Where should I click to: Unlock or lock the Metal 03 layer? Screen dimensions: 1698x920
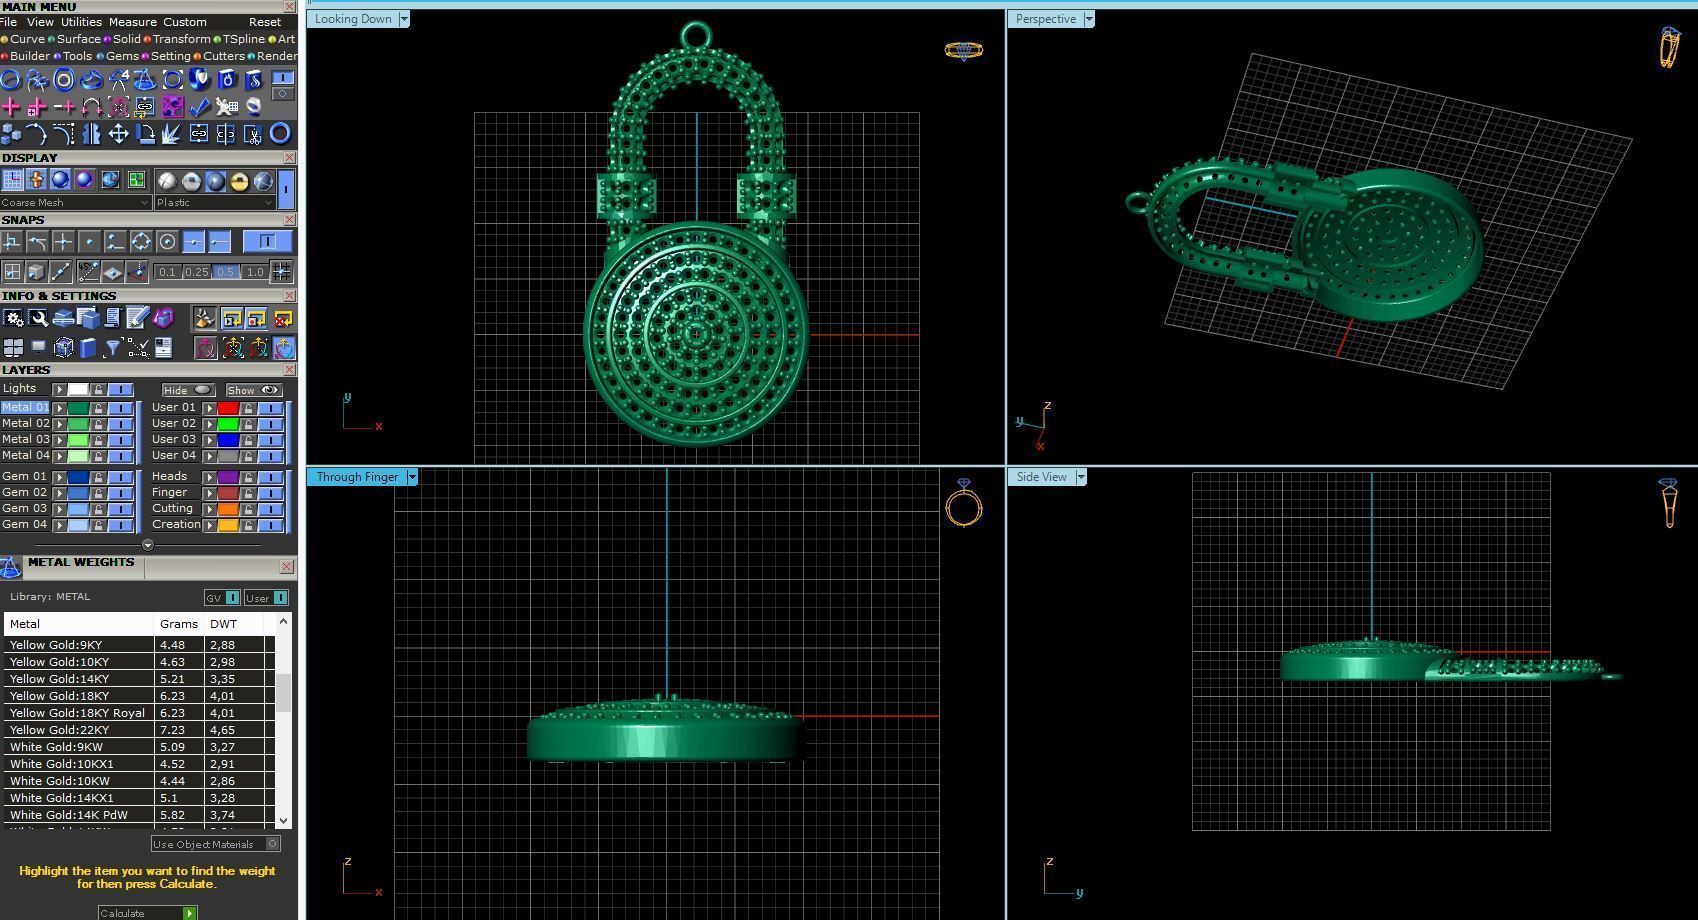(98, 440)
